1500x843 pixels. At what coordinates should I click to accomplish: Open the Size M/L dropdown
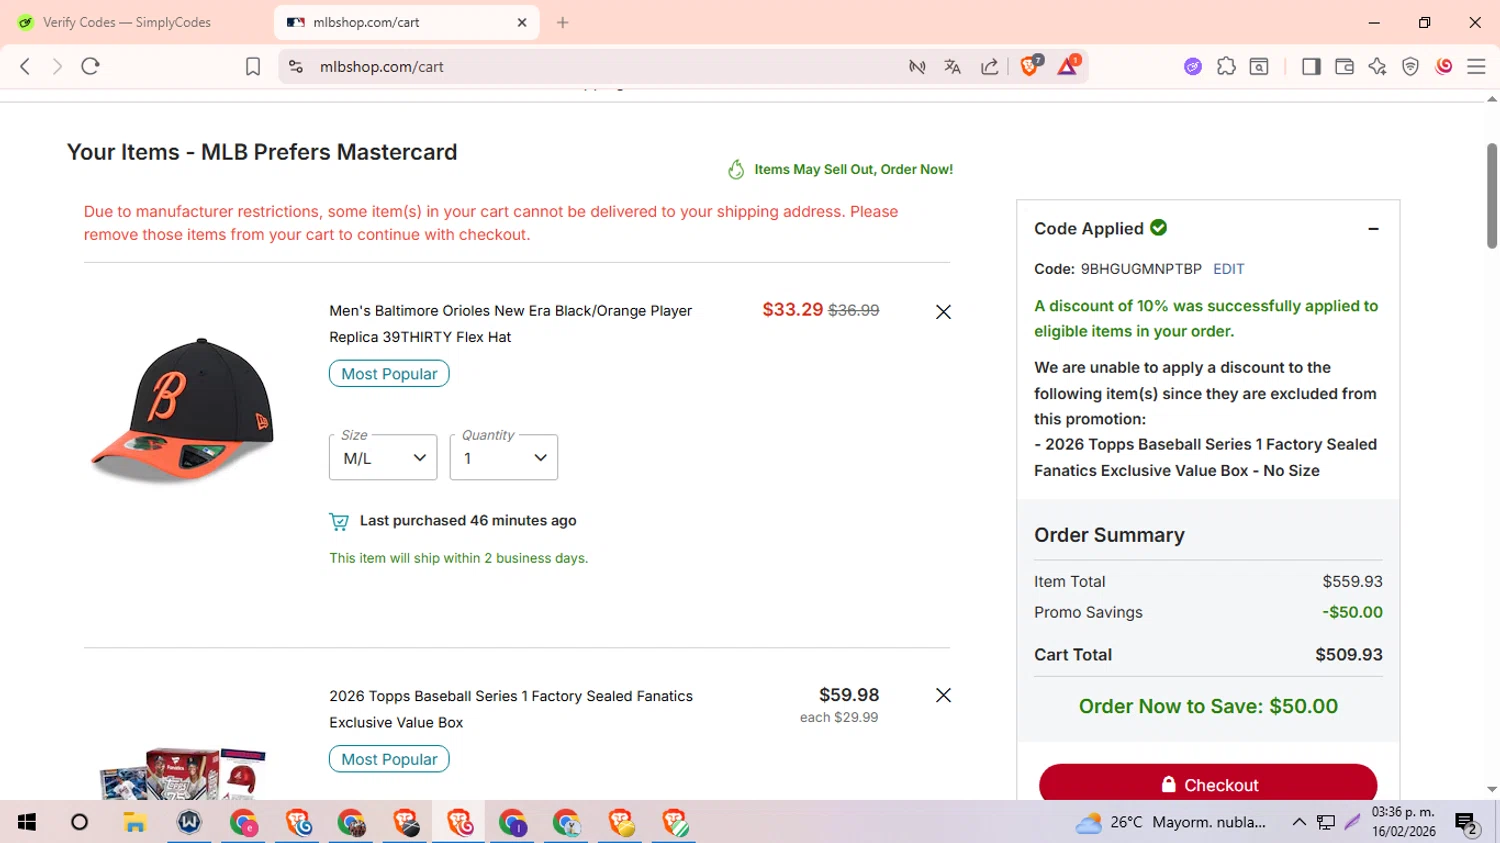[383, 457]
